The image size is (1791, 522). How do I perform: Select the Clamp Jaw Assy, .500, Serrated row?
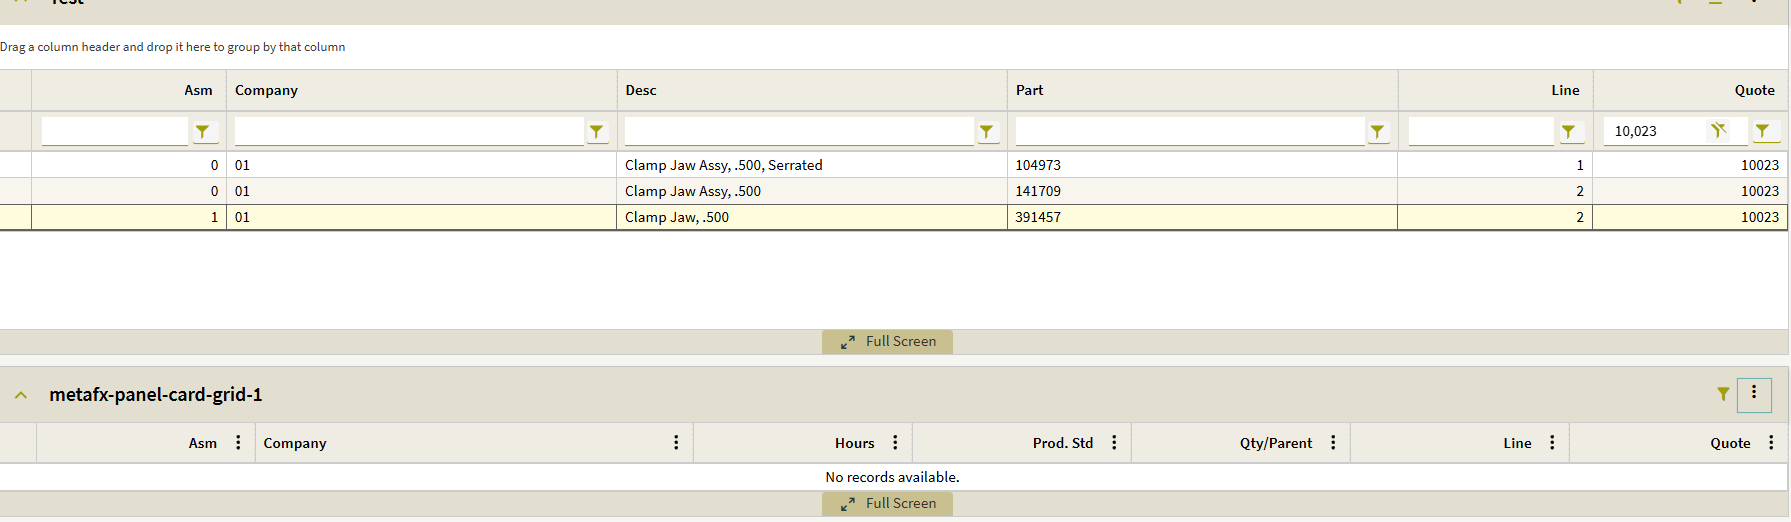(x=724, y=165)
